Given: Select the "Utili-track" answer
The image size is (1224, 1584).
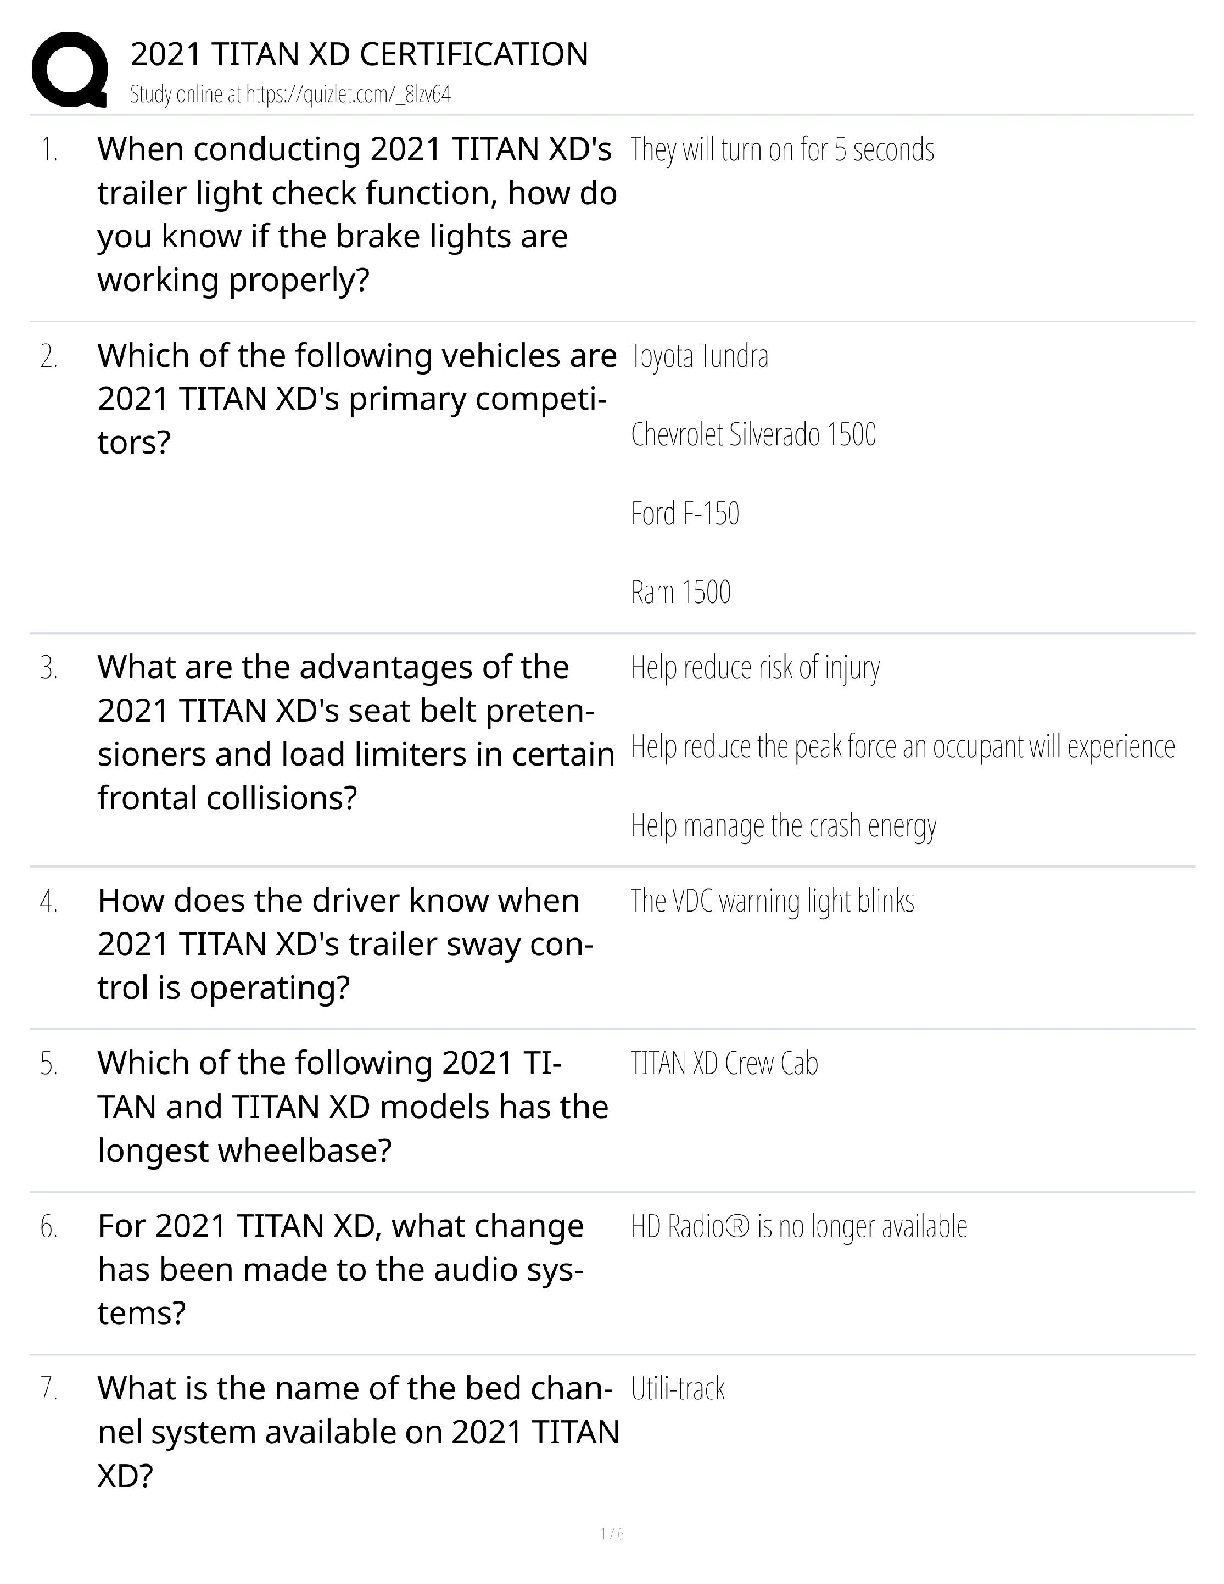Looking at the screenshot, I should [x=677, y=1389].
